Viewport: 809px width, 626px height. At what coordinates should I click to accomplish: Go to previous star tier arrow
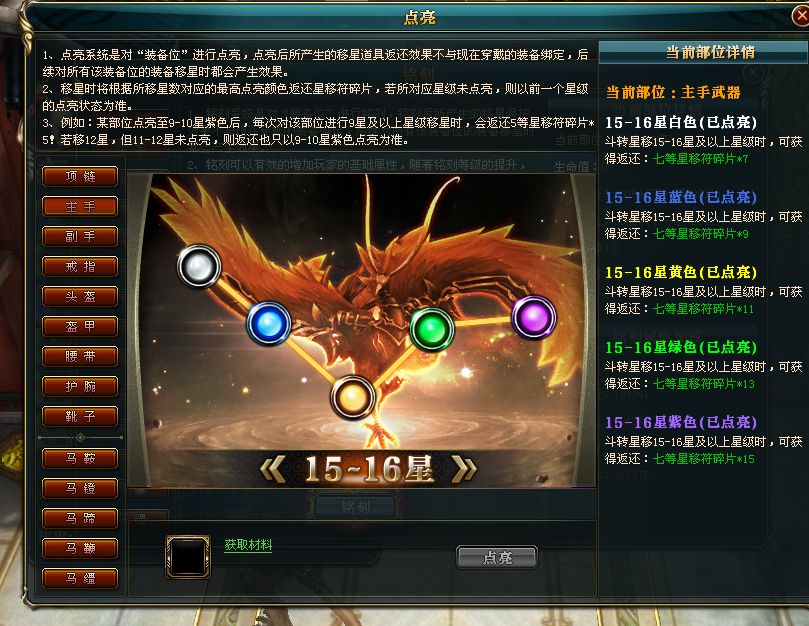pos(272,469)
